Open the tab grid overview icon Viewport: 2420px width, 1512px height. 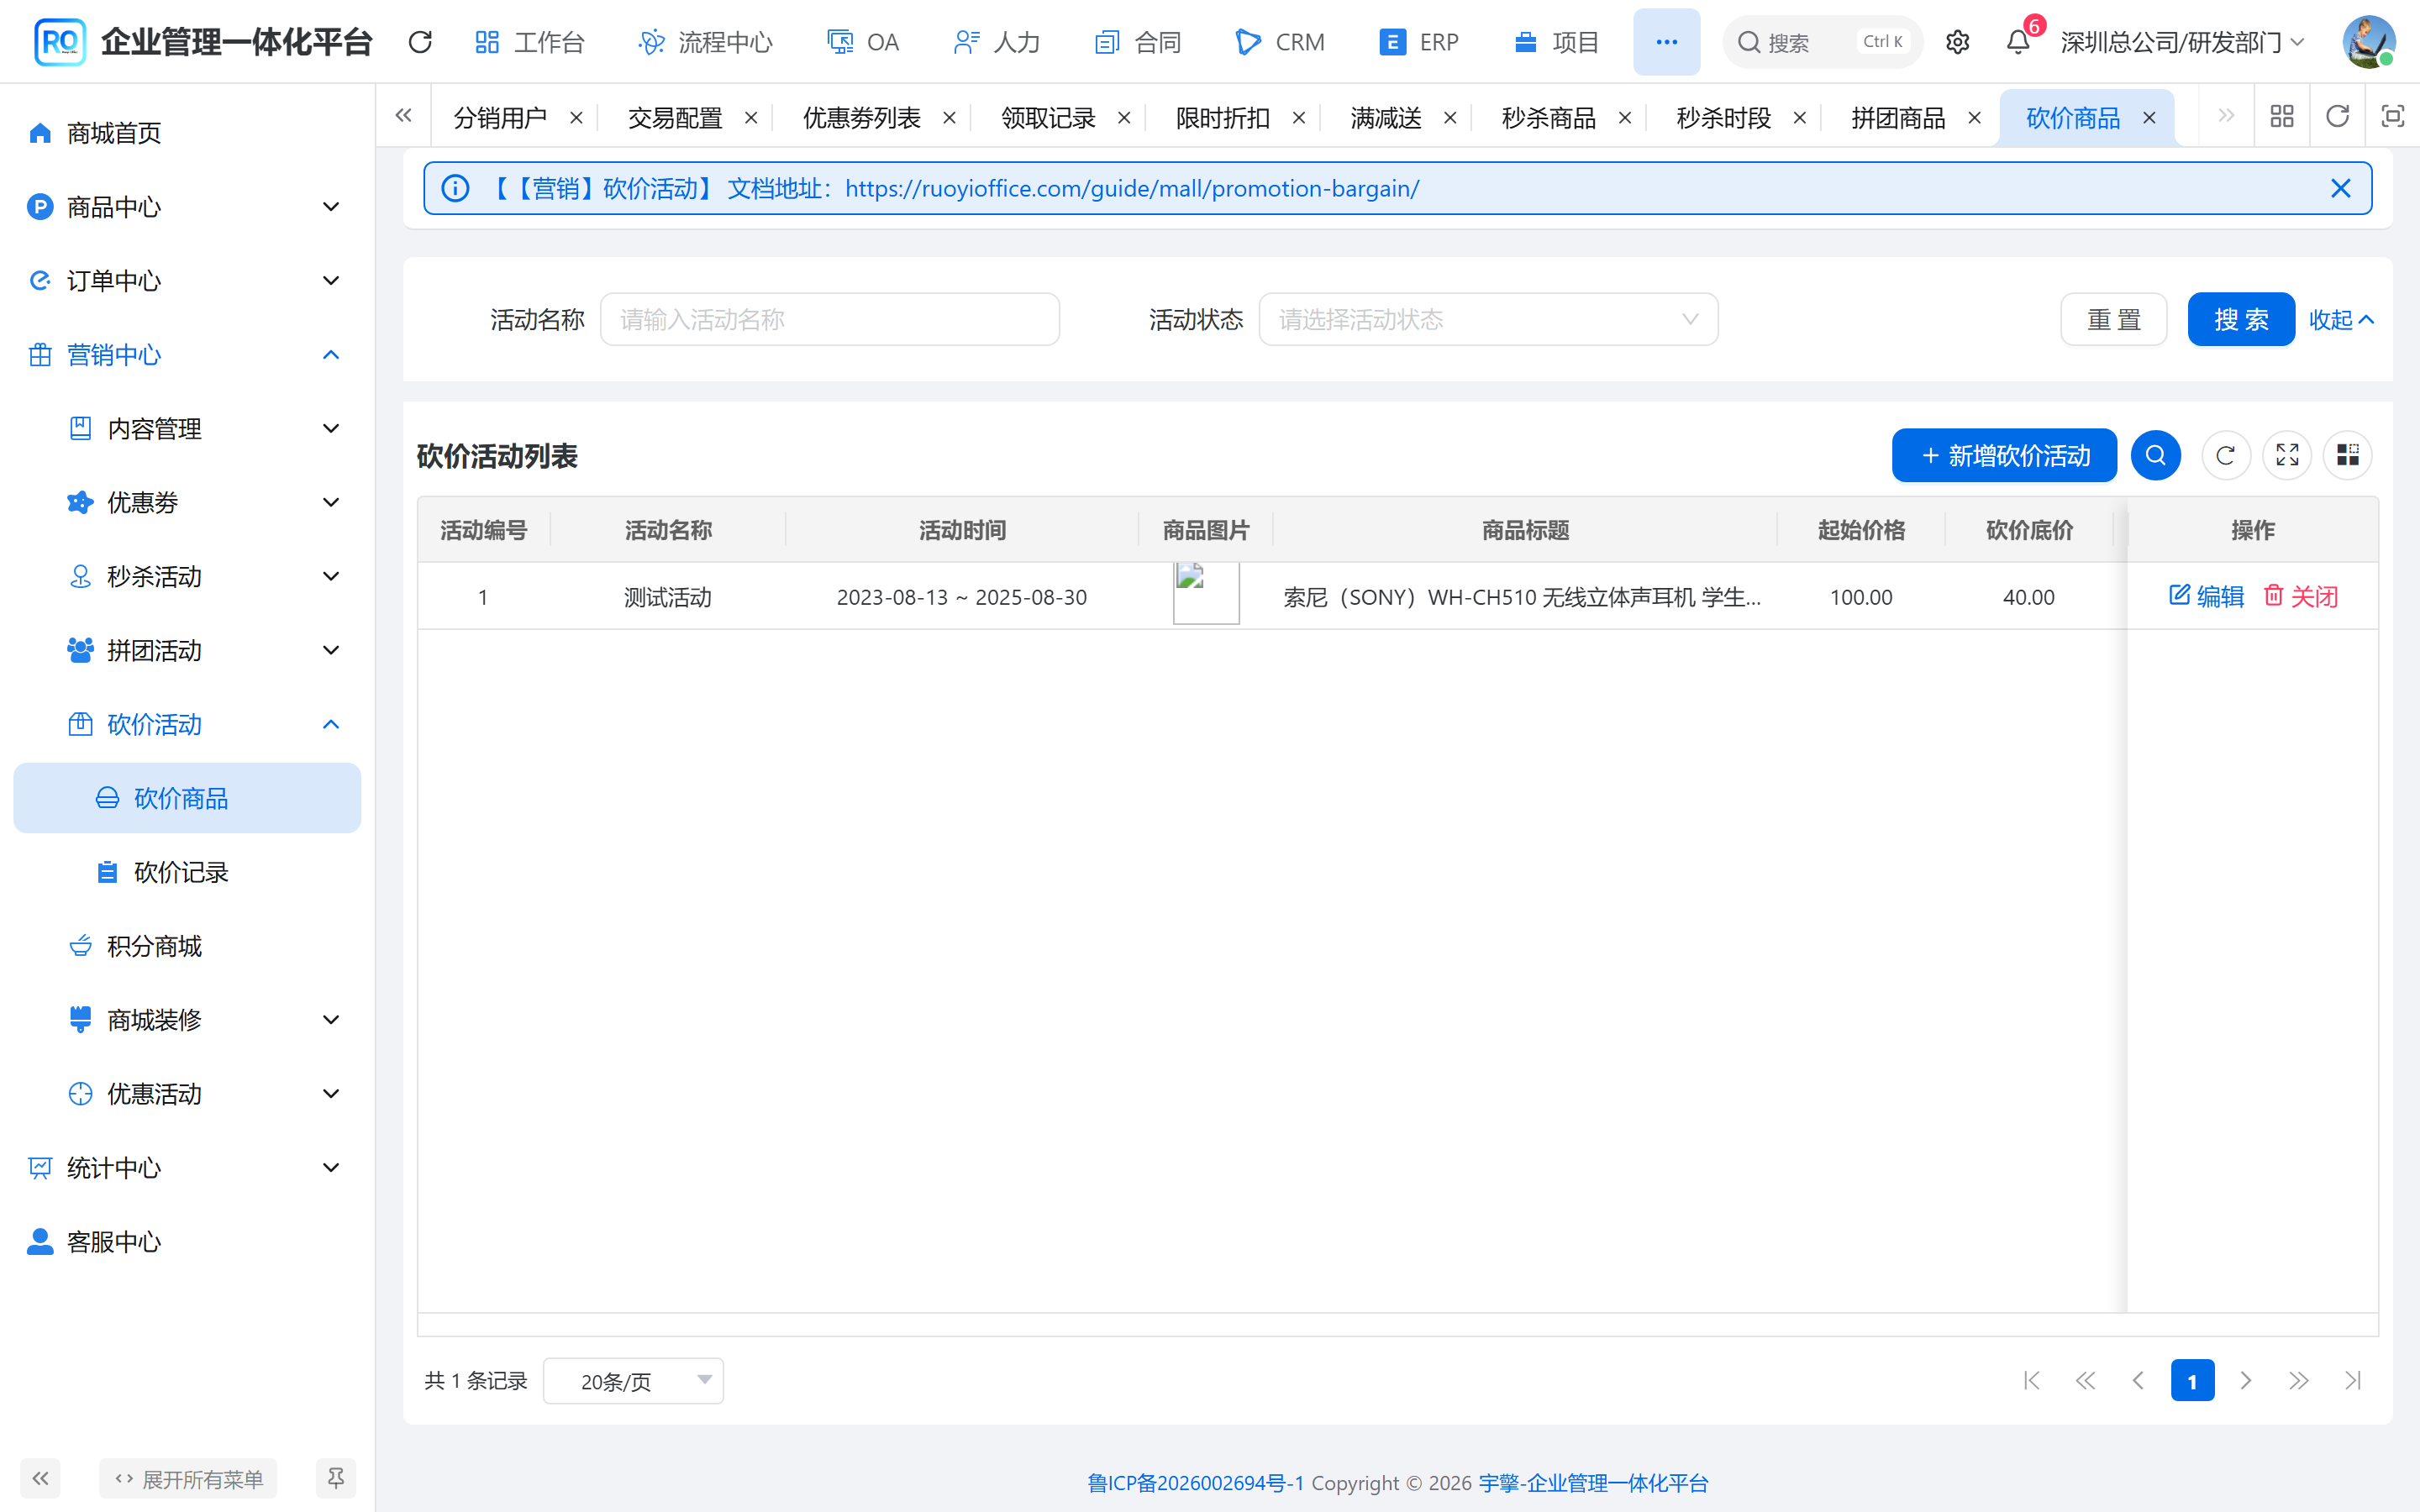(x=2282, y=117)
